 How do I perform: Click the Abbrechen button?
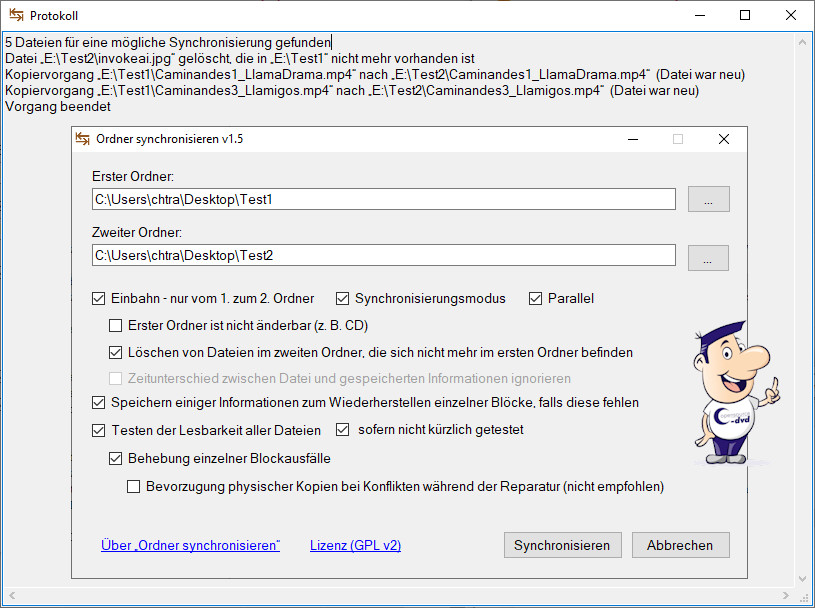(x=680, y=545)
